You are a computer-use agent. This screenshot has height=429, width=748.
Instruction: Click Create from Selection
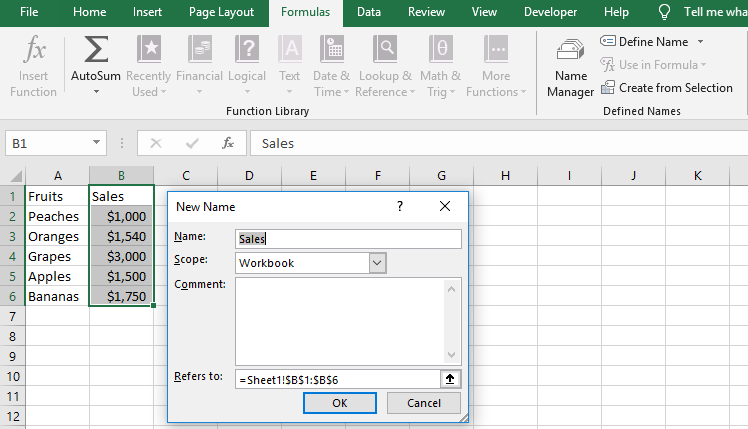pos(667,88)
